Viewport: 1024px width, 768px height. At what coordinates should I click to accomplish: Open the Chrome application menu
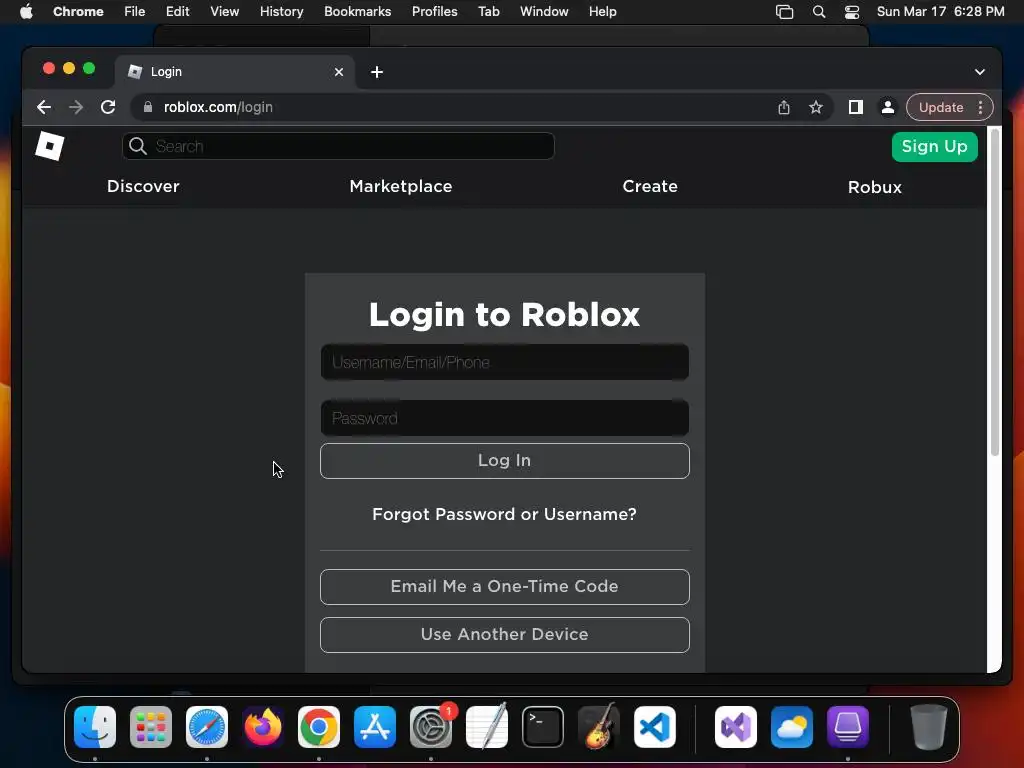coord(78,12)
